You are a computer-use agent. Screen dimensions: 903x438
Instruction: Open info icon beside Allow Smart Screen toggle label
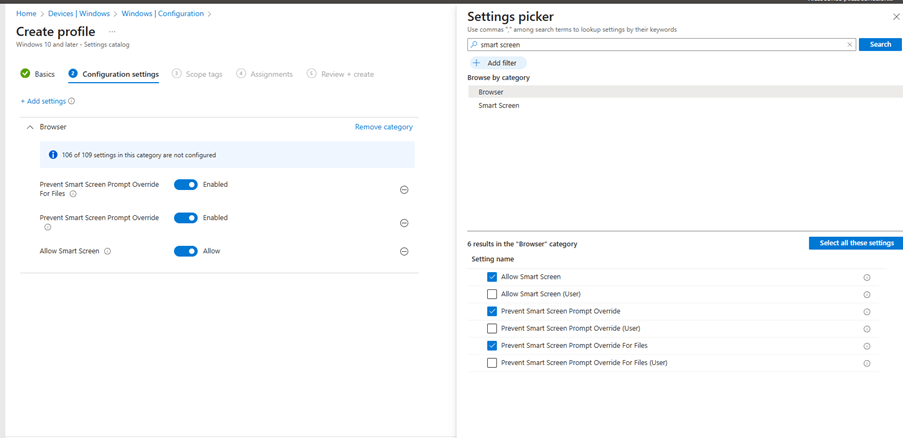tap(108, 252)
